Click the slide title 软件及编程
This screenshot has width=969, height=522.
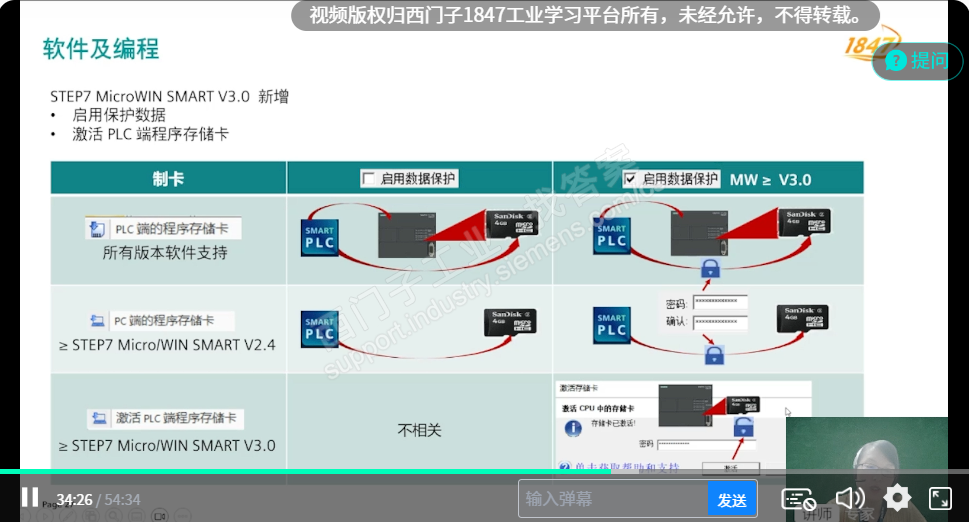coord(101,49)
